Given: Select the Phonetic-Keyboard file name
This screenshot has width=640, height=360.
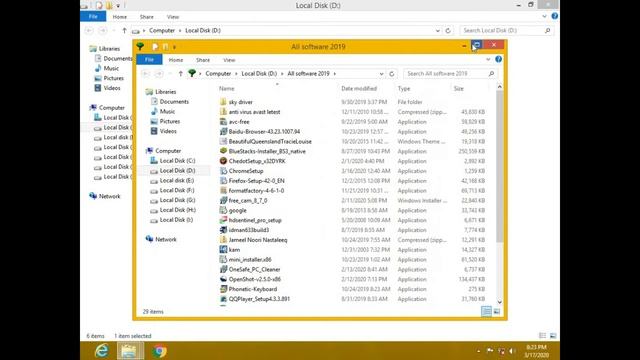Looking at the screenshot, I should click(x=253, y=289).
